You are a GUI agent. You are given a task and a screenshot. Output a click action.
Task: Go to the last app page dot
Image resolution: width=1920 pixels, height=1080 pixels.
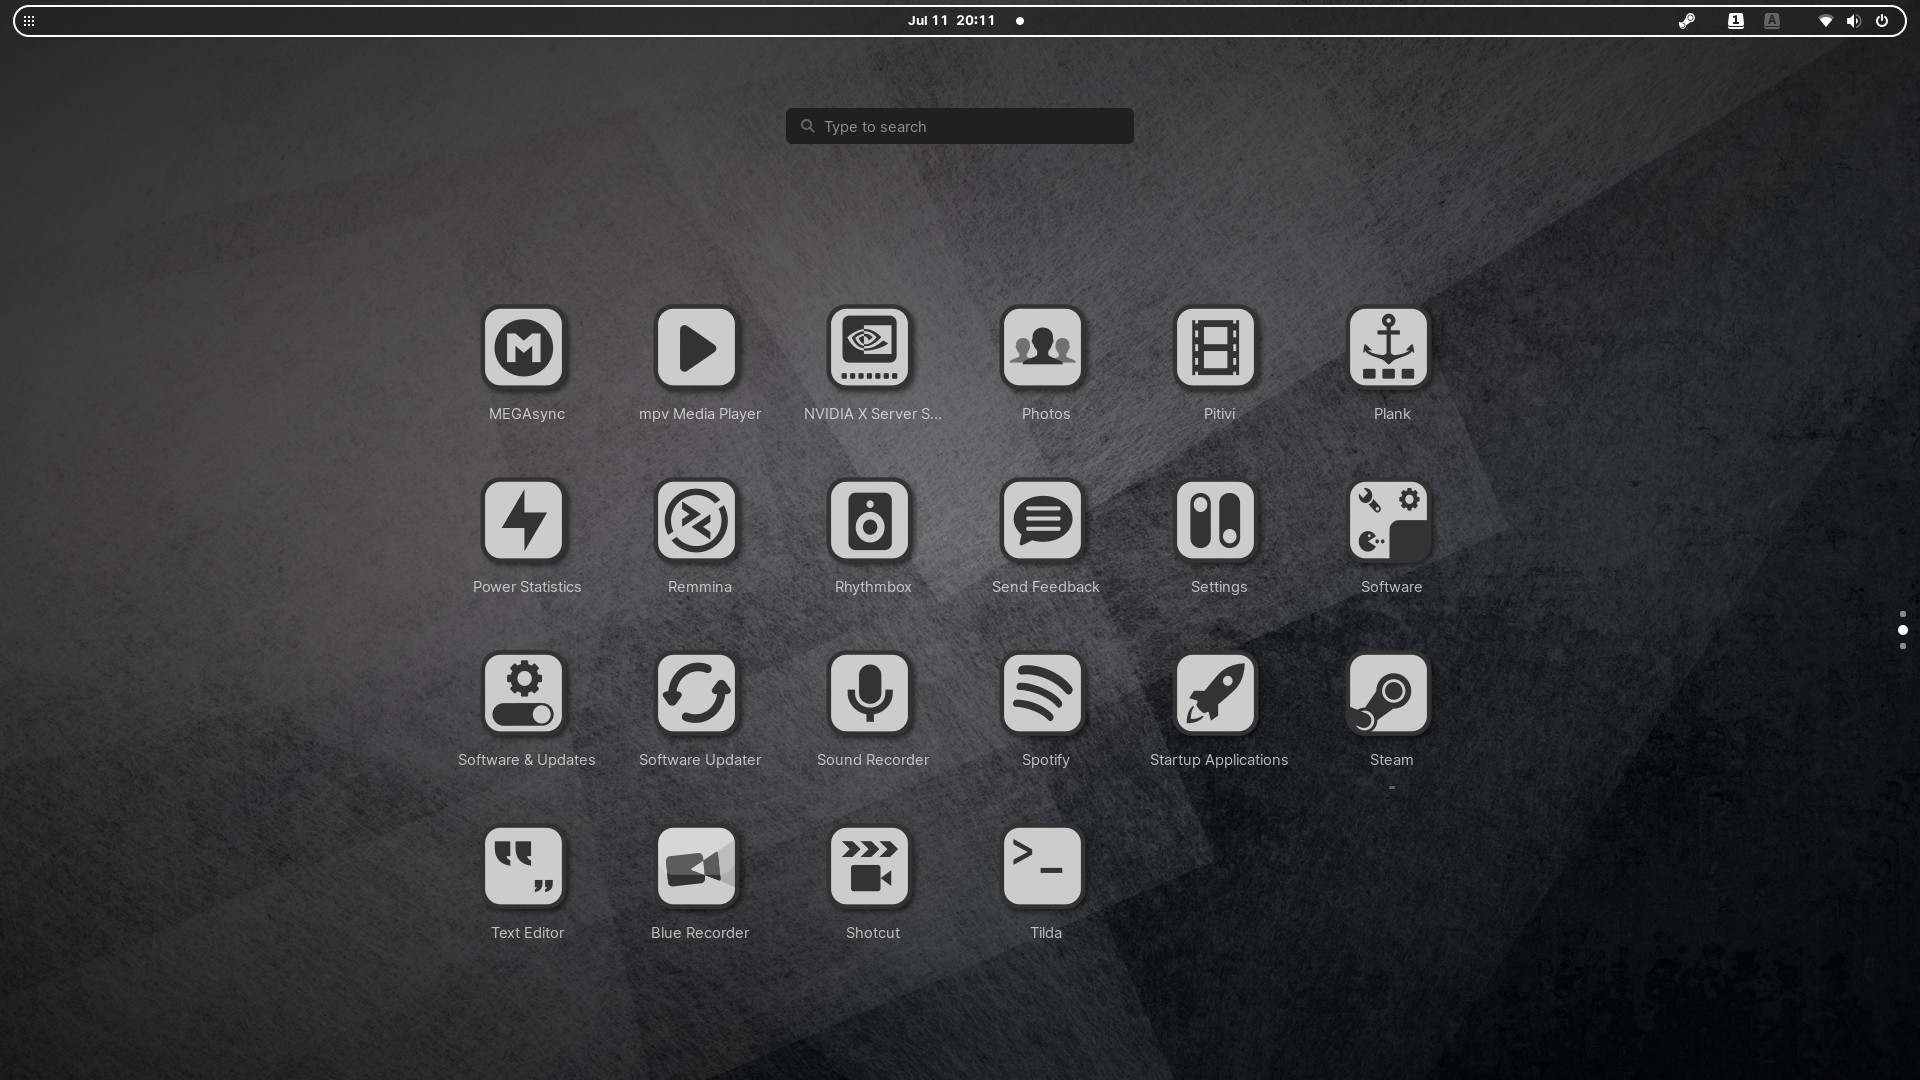1903,646
